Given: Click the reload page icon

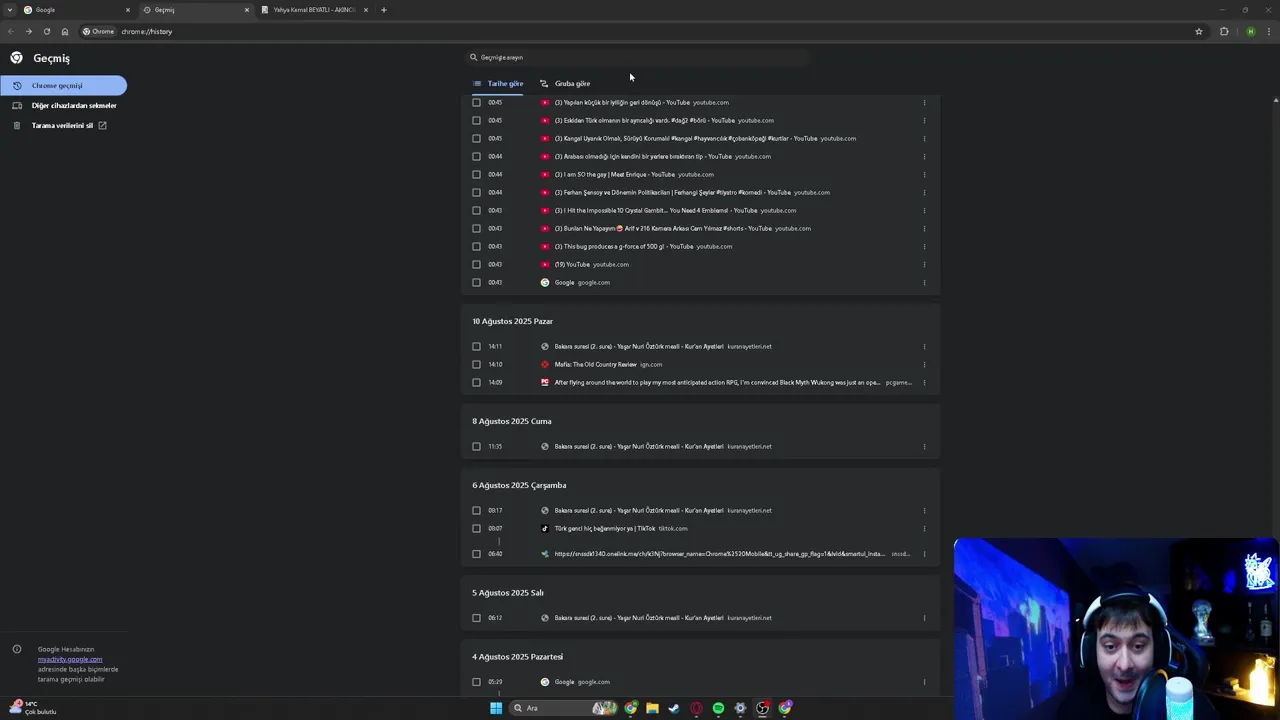Looking at the screenshot, I should click(46, 31).
